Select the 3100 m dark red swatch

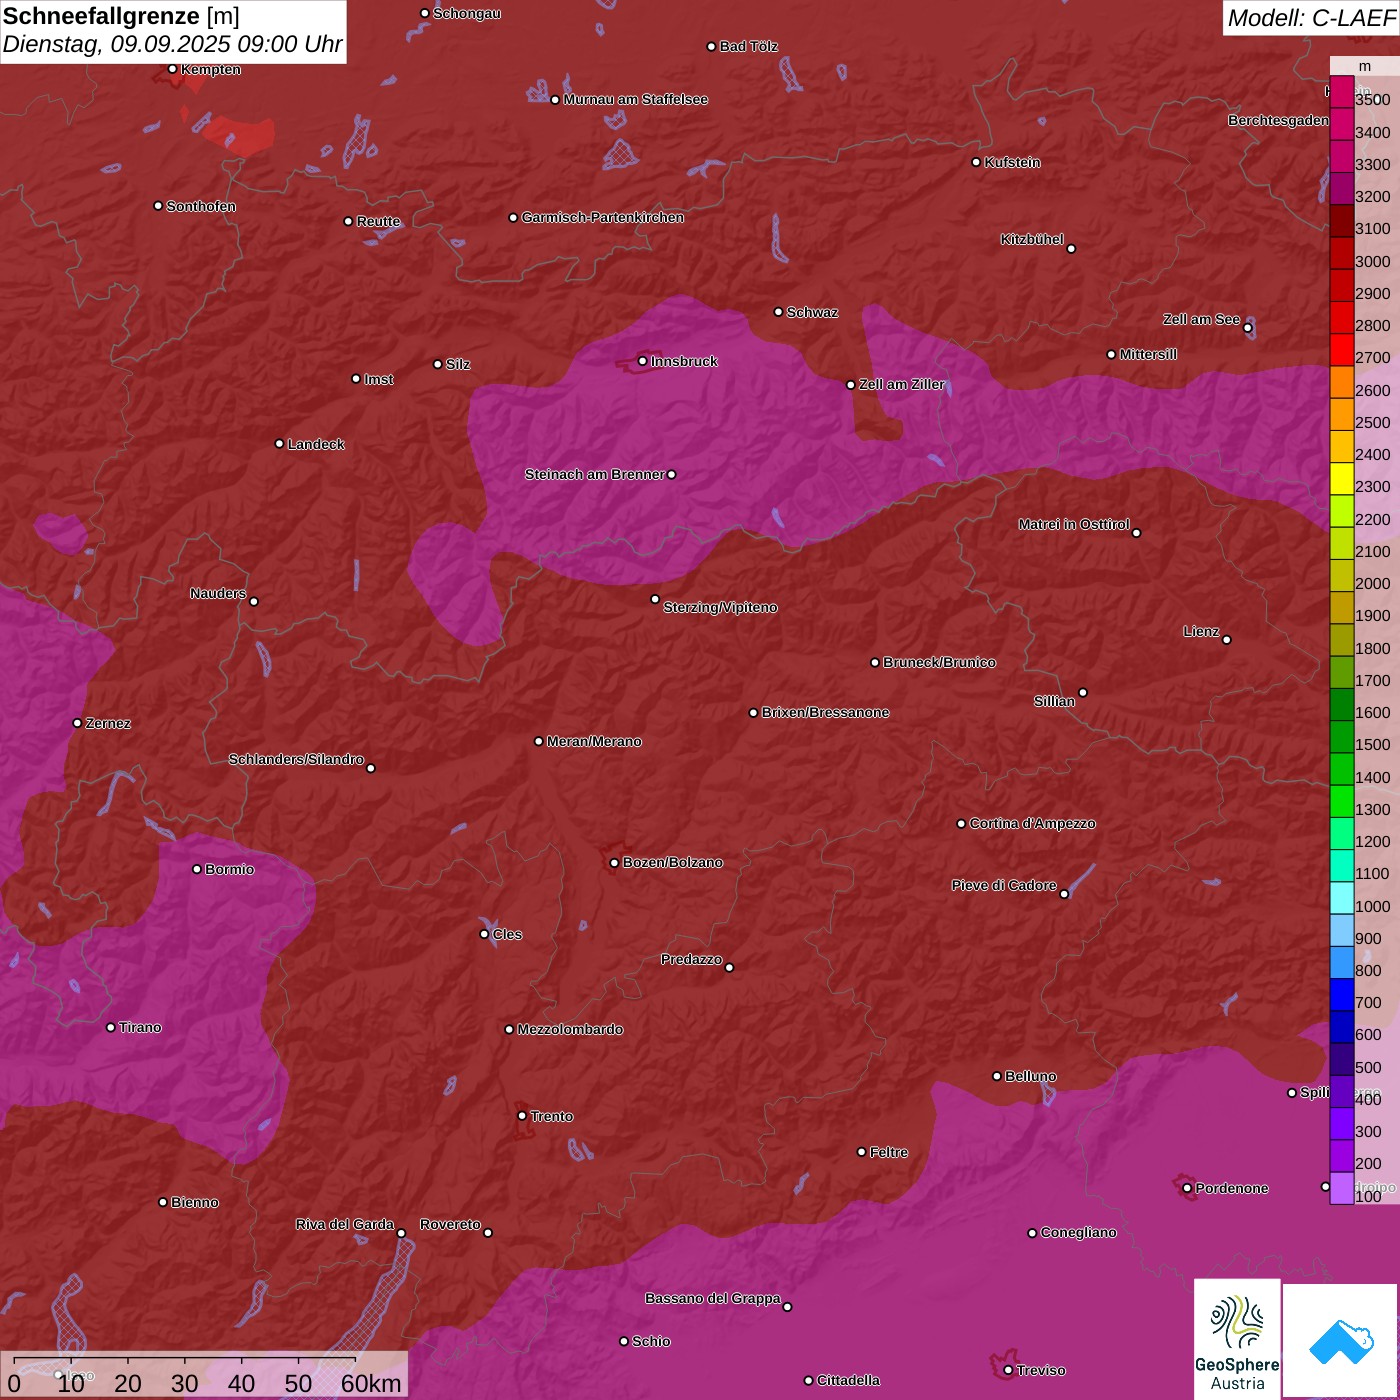tap(1342, 221)
